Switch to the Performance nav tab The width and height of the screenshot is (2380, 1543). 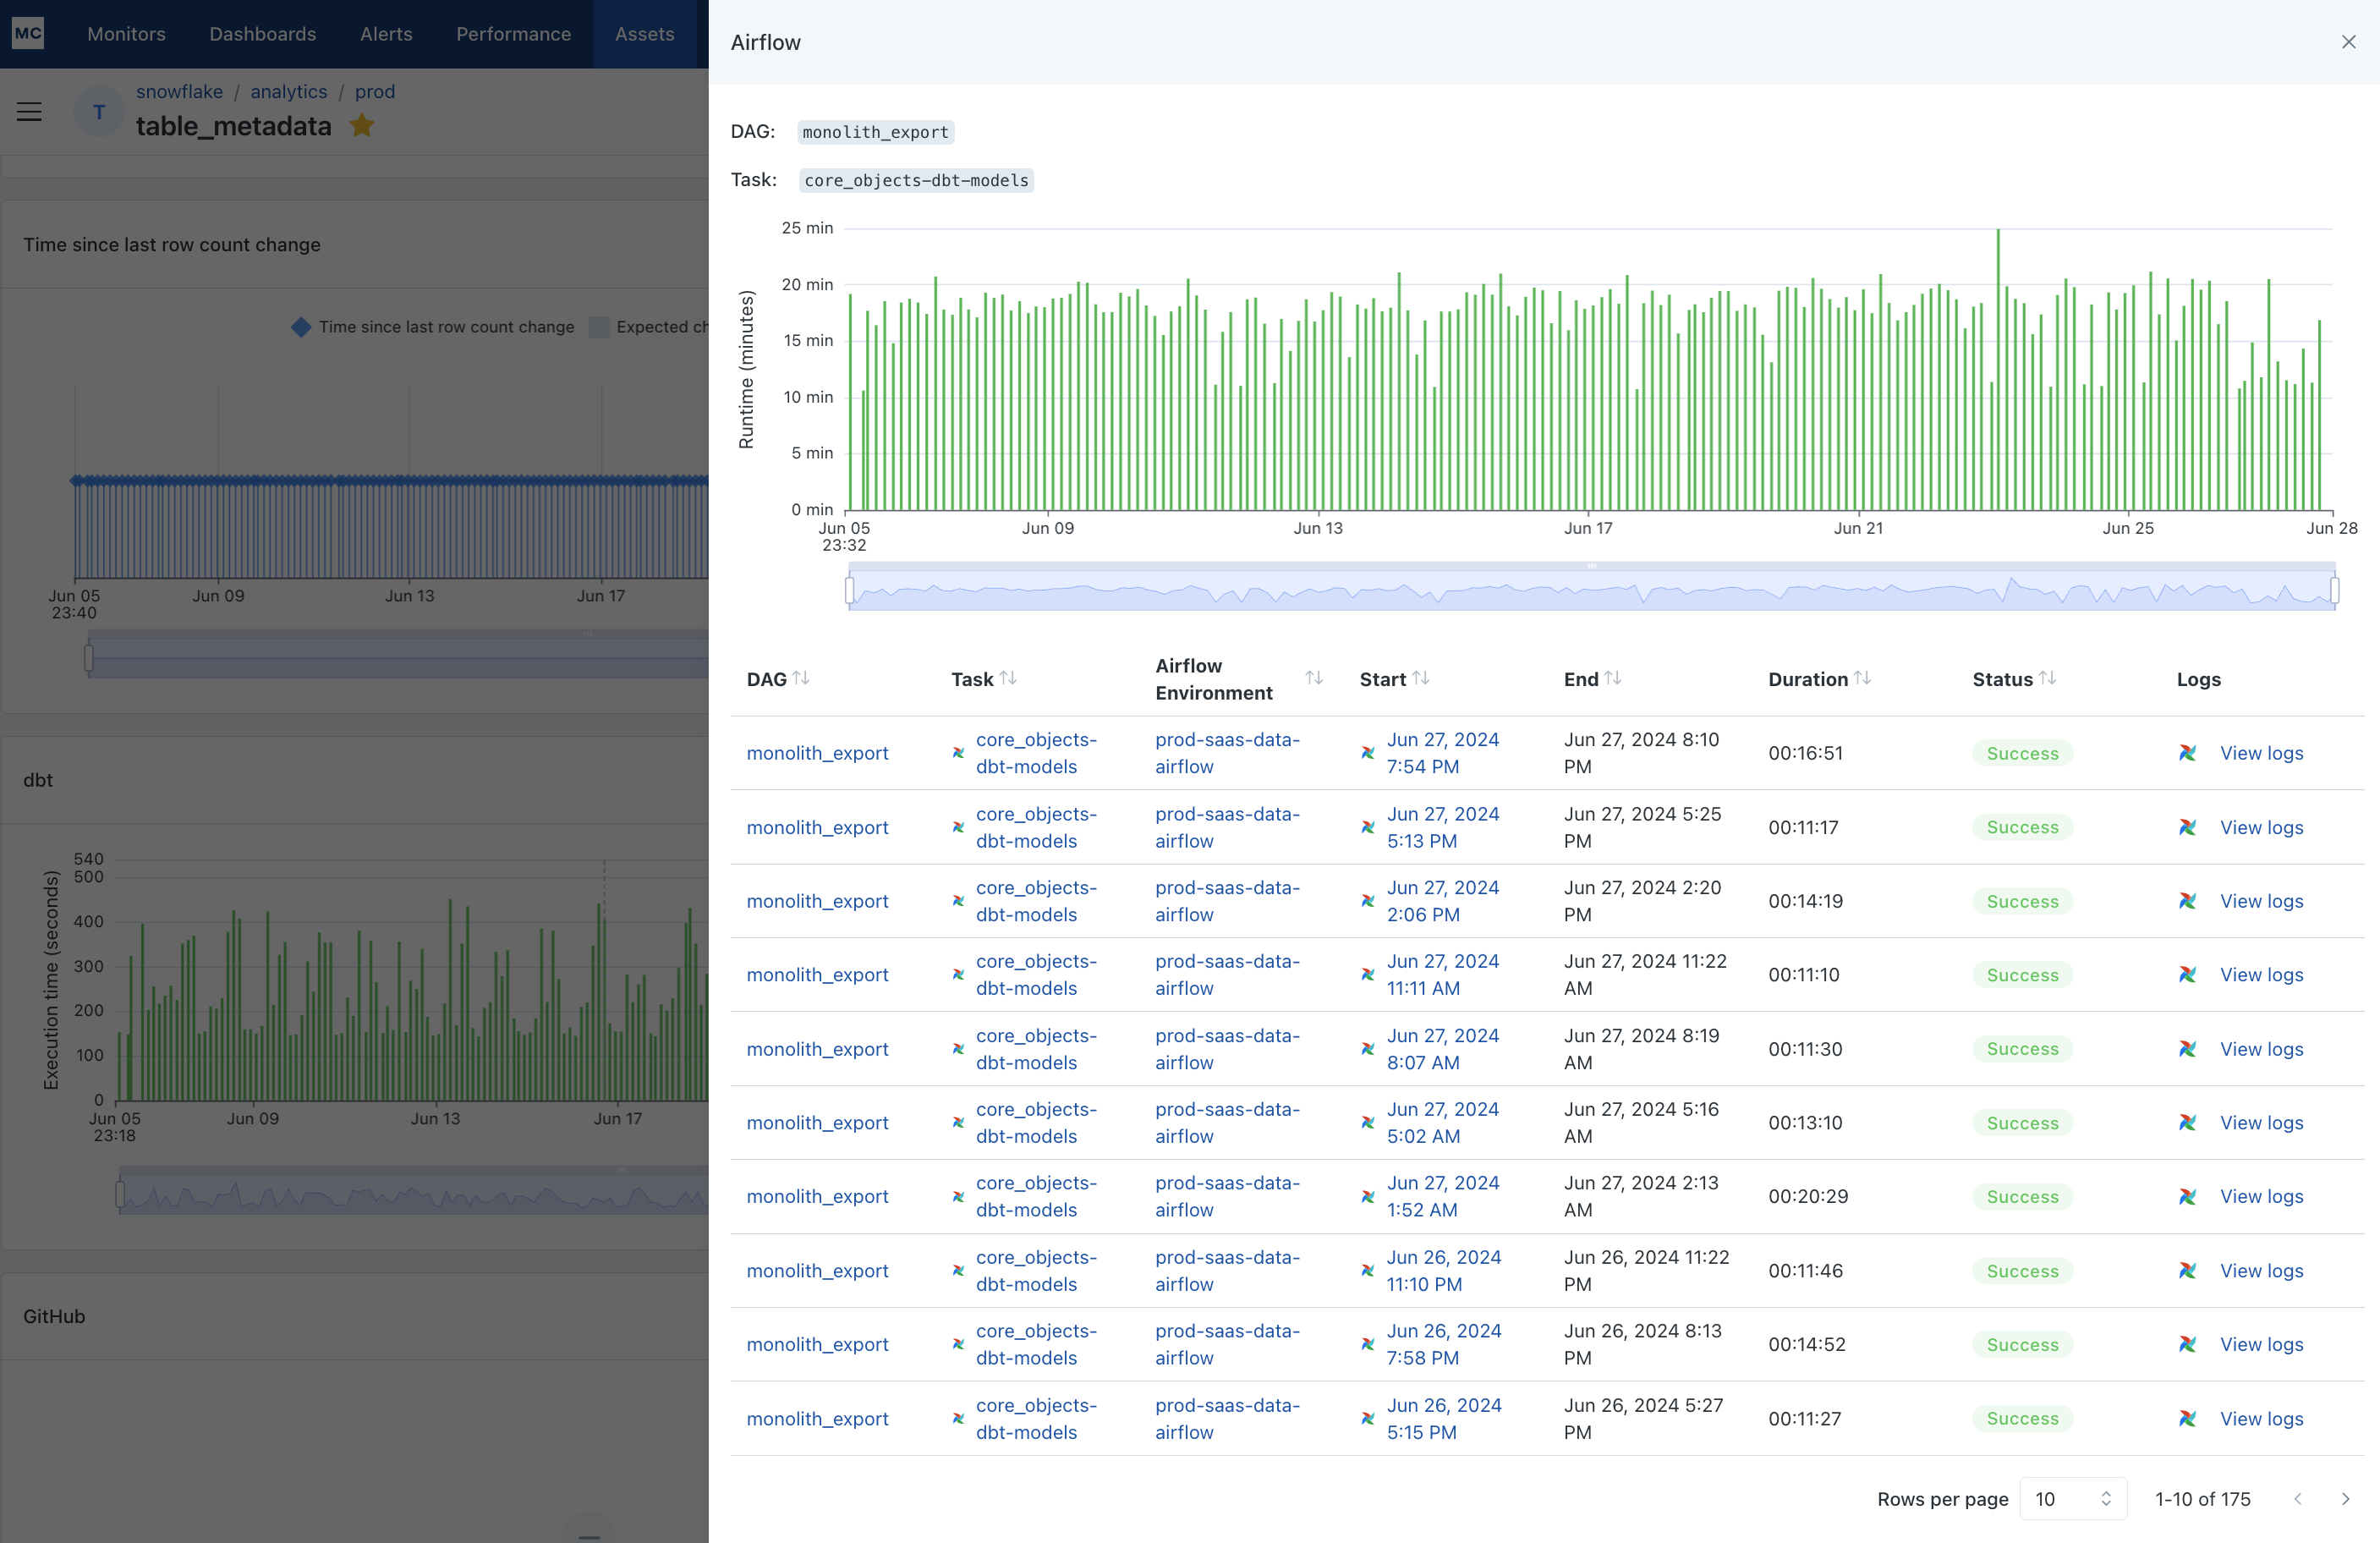[x=513, y=34]
